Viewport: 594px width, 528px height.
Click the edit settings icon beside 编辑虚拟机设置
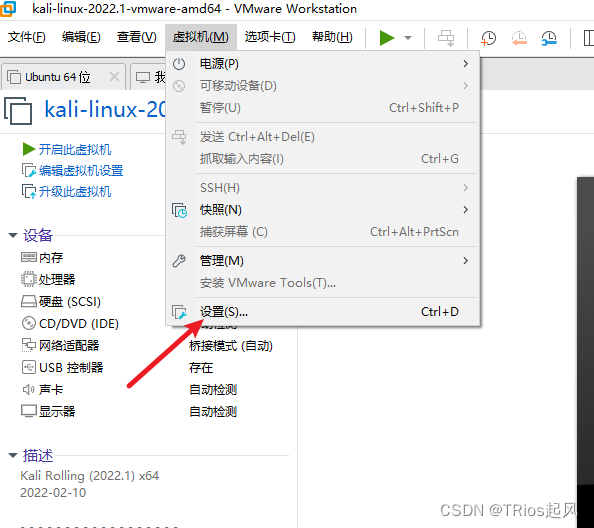(29, 170)
